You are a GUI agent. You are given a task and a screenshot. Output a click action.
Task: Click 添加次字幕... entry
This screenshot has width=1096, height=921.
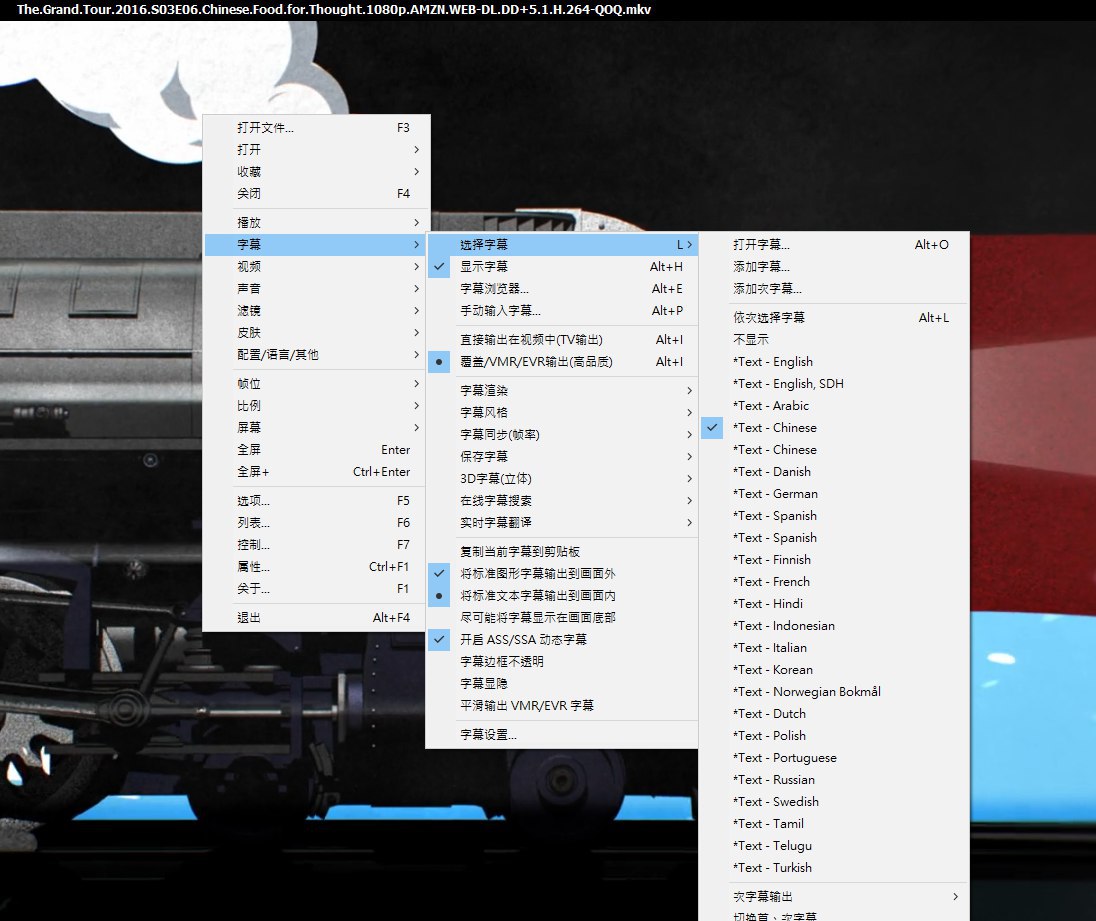click(x=767, y=289)
